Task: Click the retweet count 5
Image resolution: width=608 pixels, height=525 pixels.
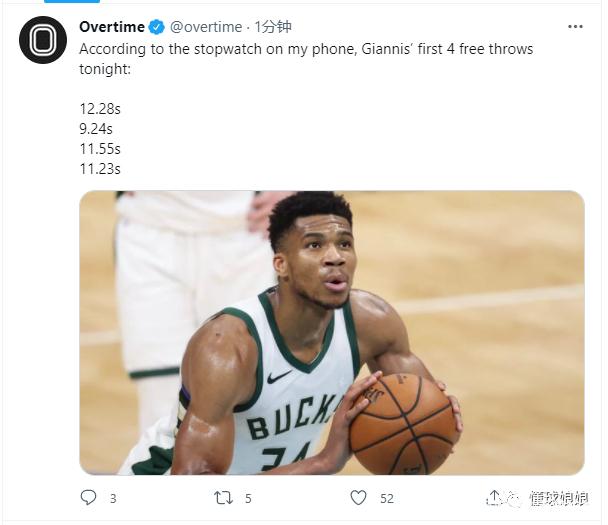Action: [x=248, y=498]
